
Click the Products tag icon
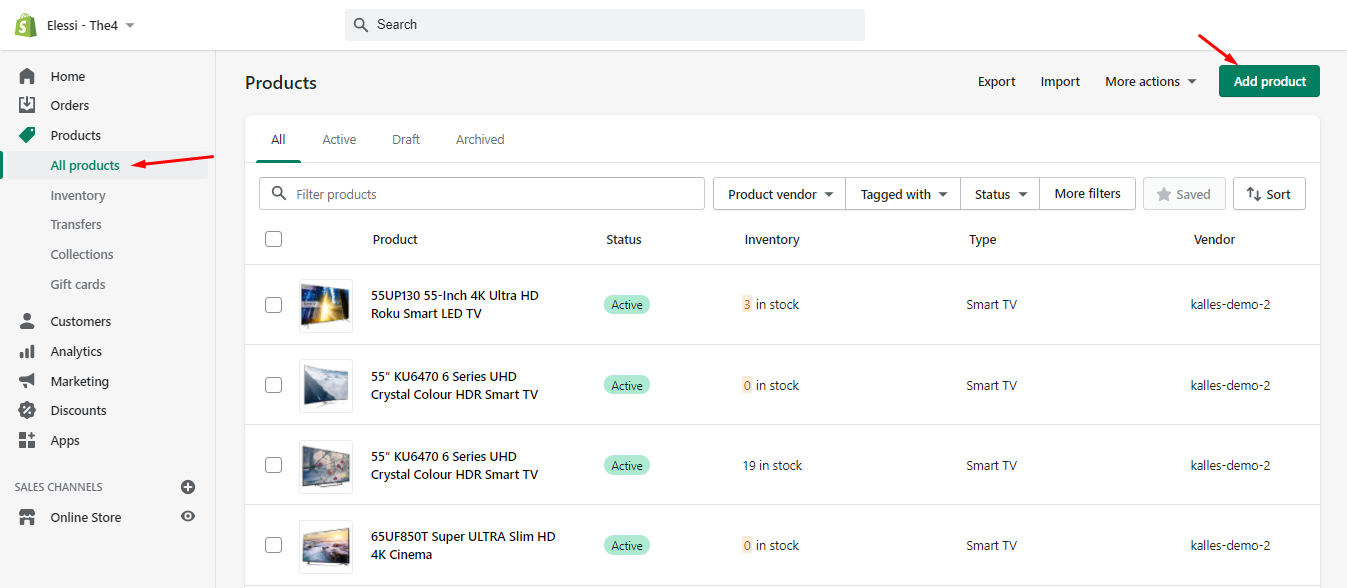pos(27,135)
